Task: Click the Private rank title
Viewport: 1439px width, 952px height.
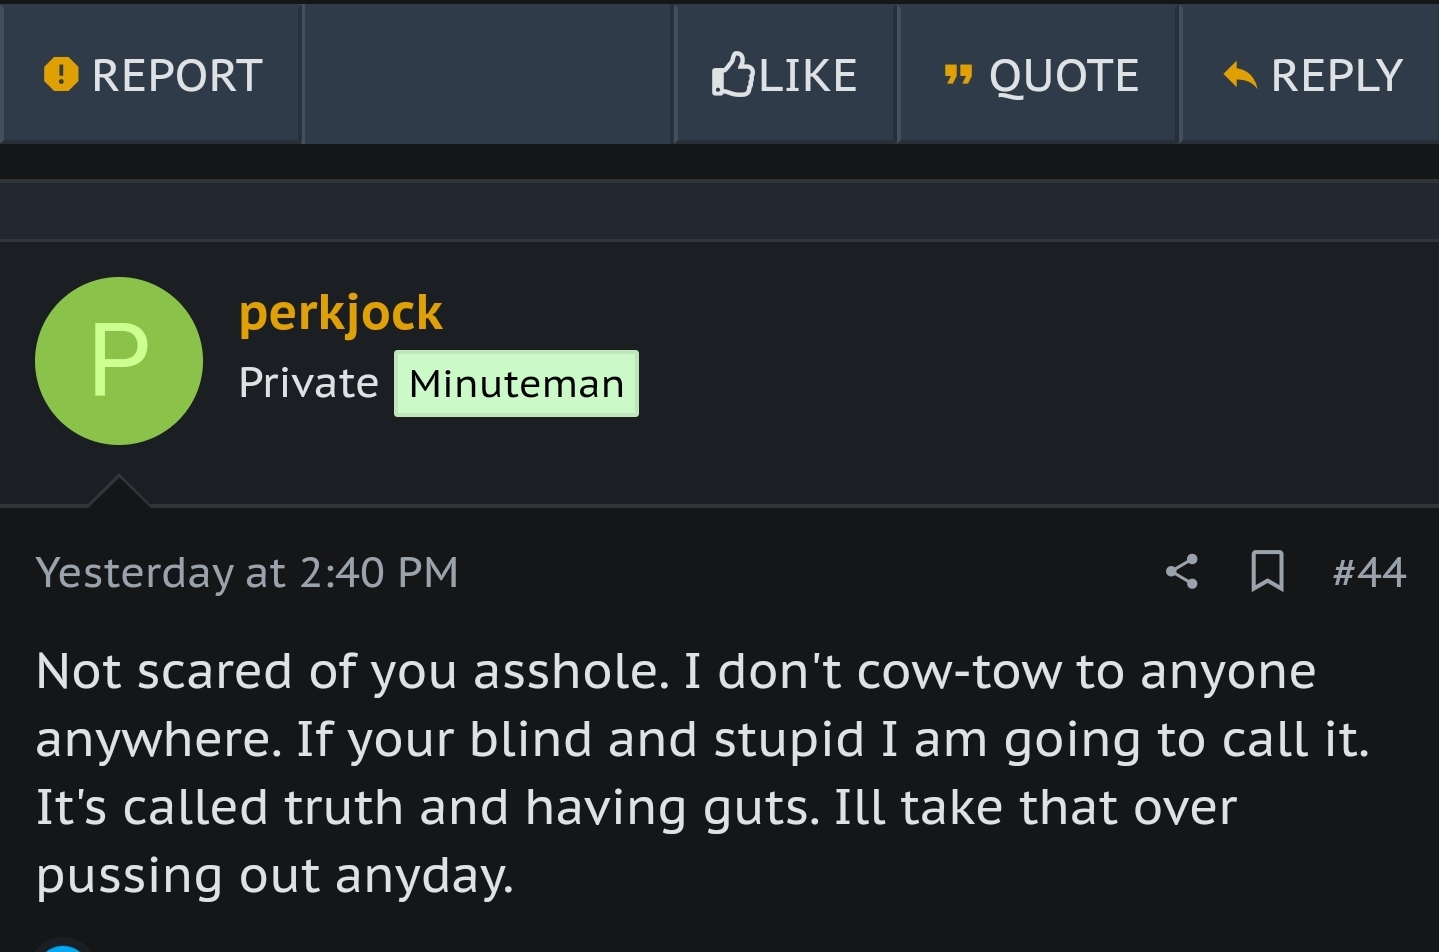Action: [x=308, y=383]
